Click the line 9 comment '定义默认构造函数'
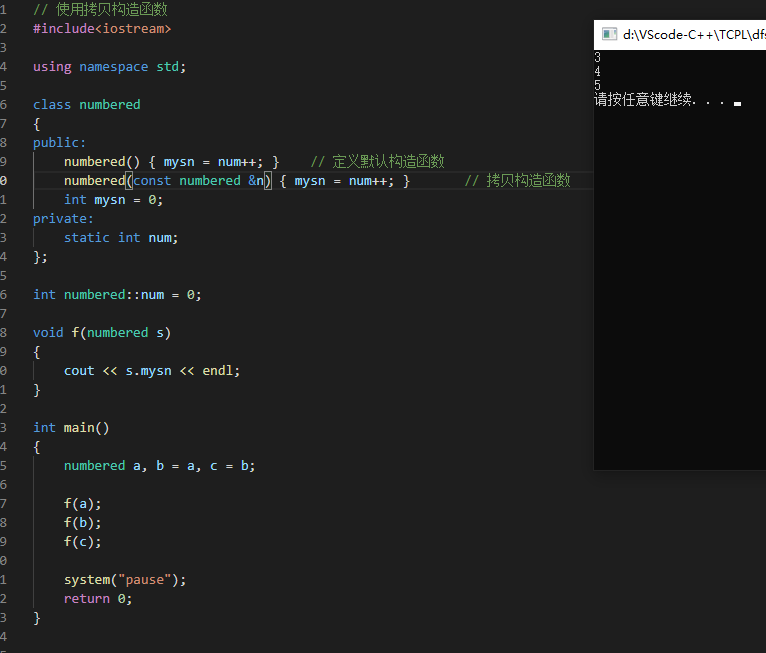The image size is (766, 653). (x=388, y=161)
